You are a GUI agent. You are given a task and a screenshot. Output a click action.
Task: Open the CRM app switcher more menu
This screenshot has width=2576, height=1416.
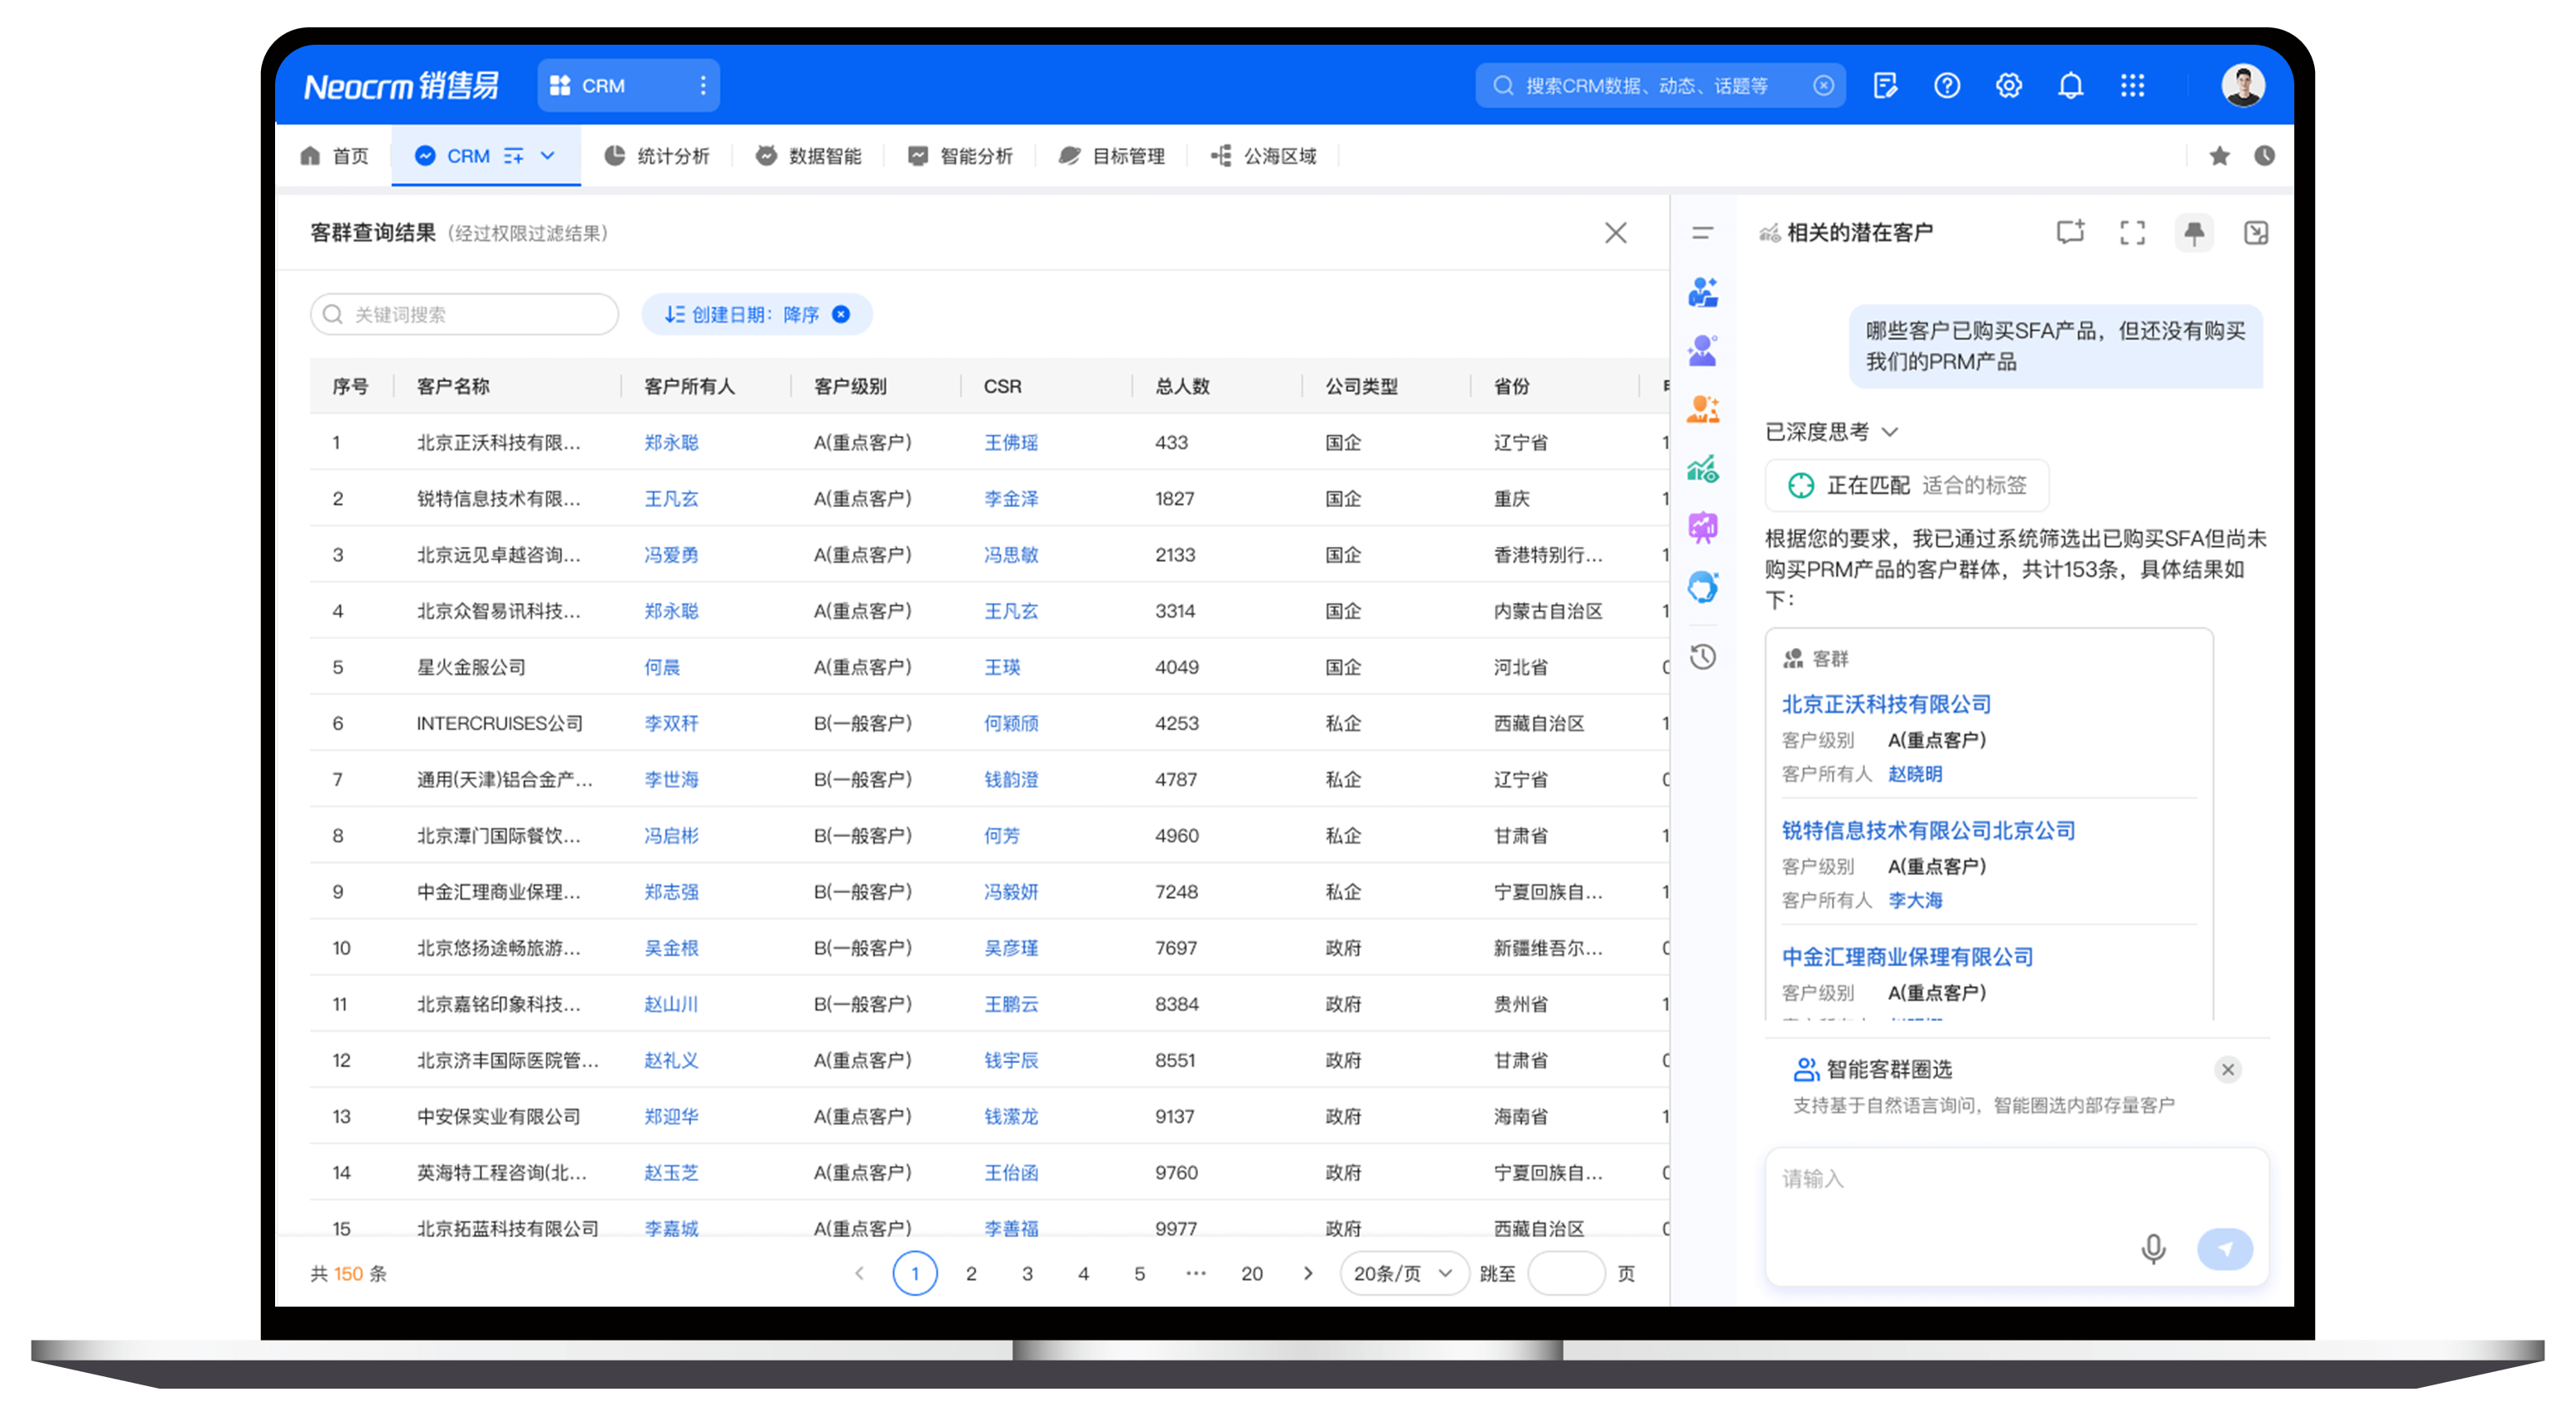pyautogui.click(x=703, y=86)
